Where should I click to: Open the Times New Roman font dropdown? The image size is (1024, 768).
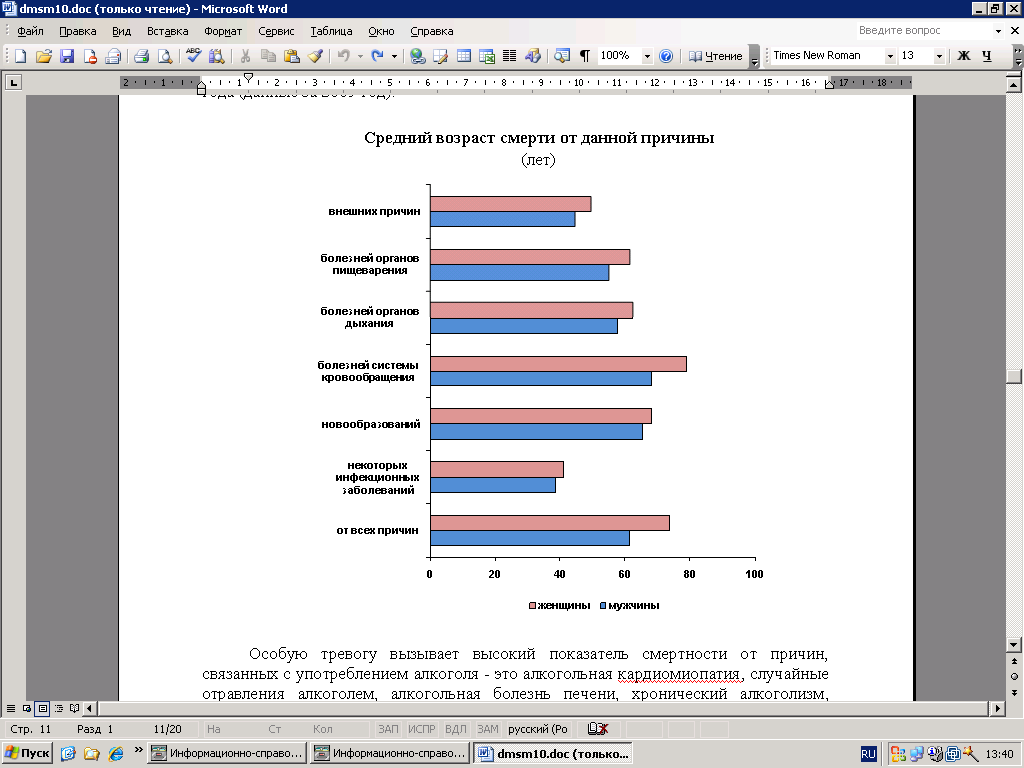pyautogui.click(x=889, y=56)
